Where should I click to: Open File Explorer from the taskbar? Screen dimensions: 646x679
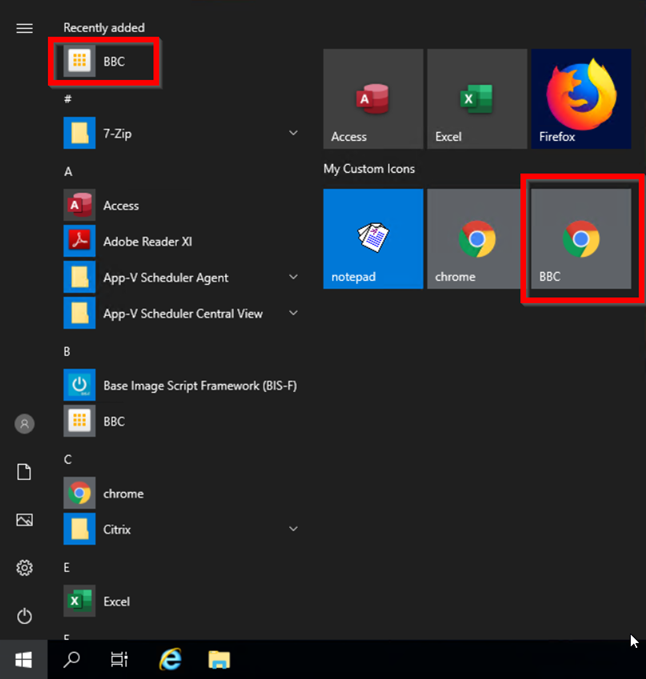(219, 660)
